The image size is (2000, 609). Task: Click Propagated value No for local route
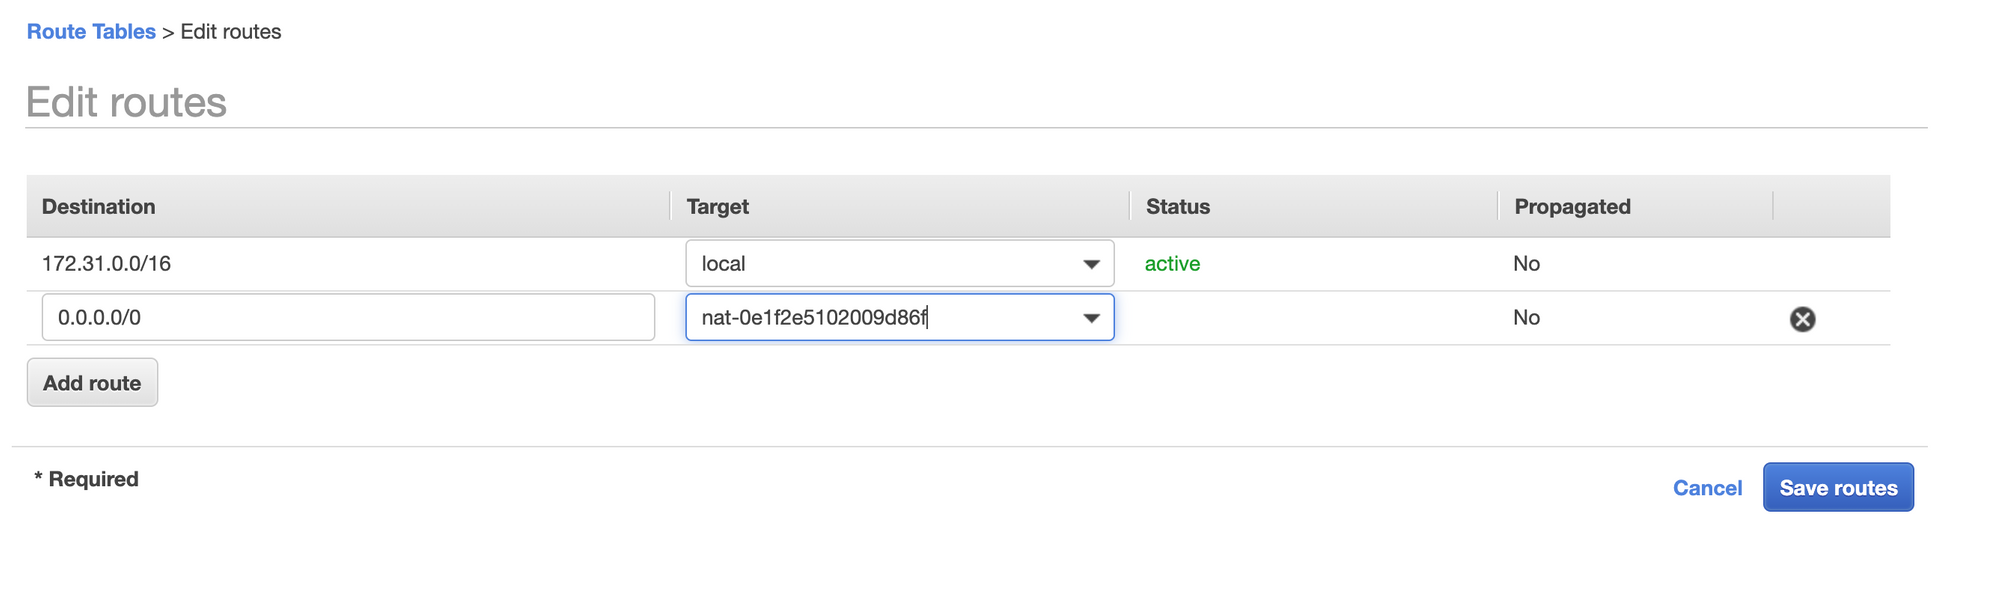coord(1526,264)
